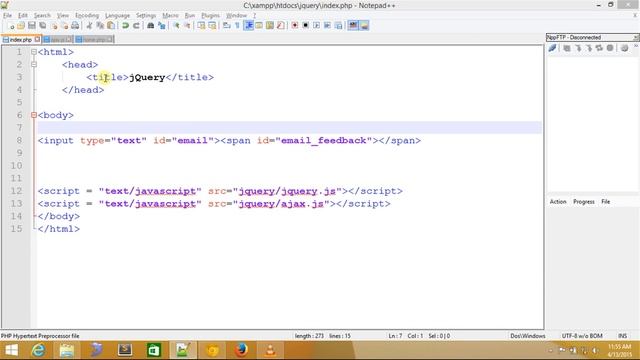Click the Zoom Out toolbar icon

pos(187,26)
